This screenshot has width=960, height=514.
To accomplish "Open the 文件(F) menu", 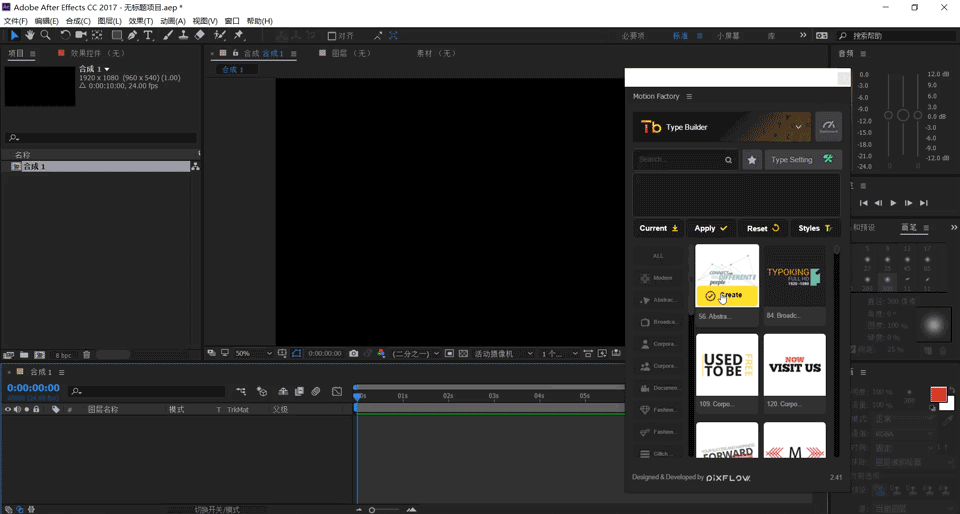I will [x=15, y=21].
